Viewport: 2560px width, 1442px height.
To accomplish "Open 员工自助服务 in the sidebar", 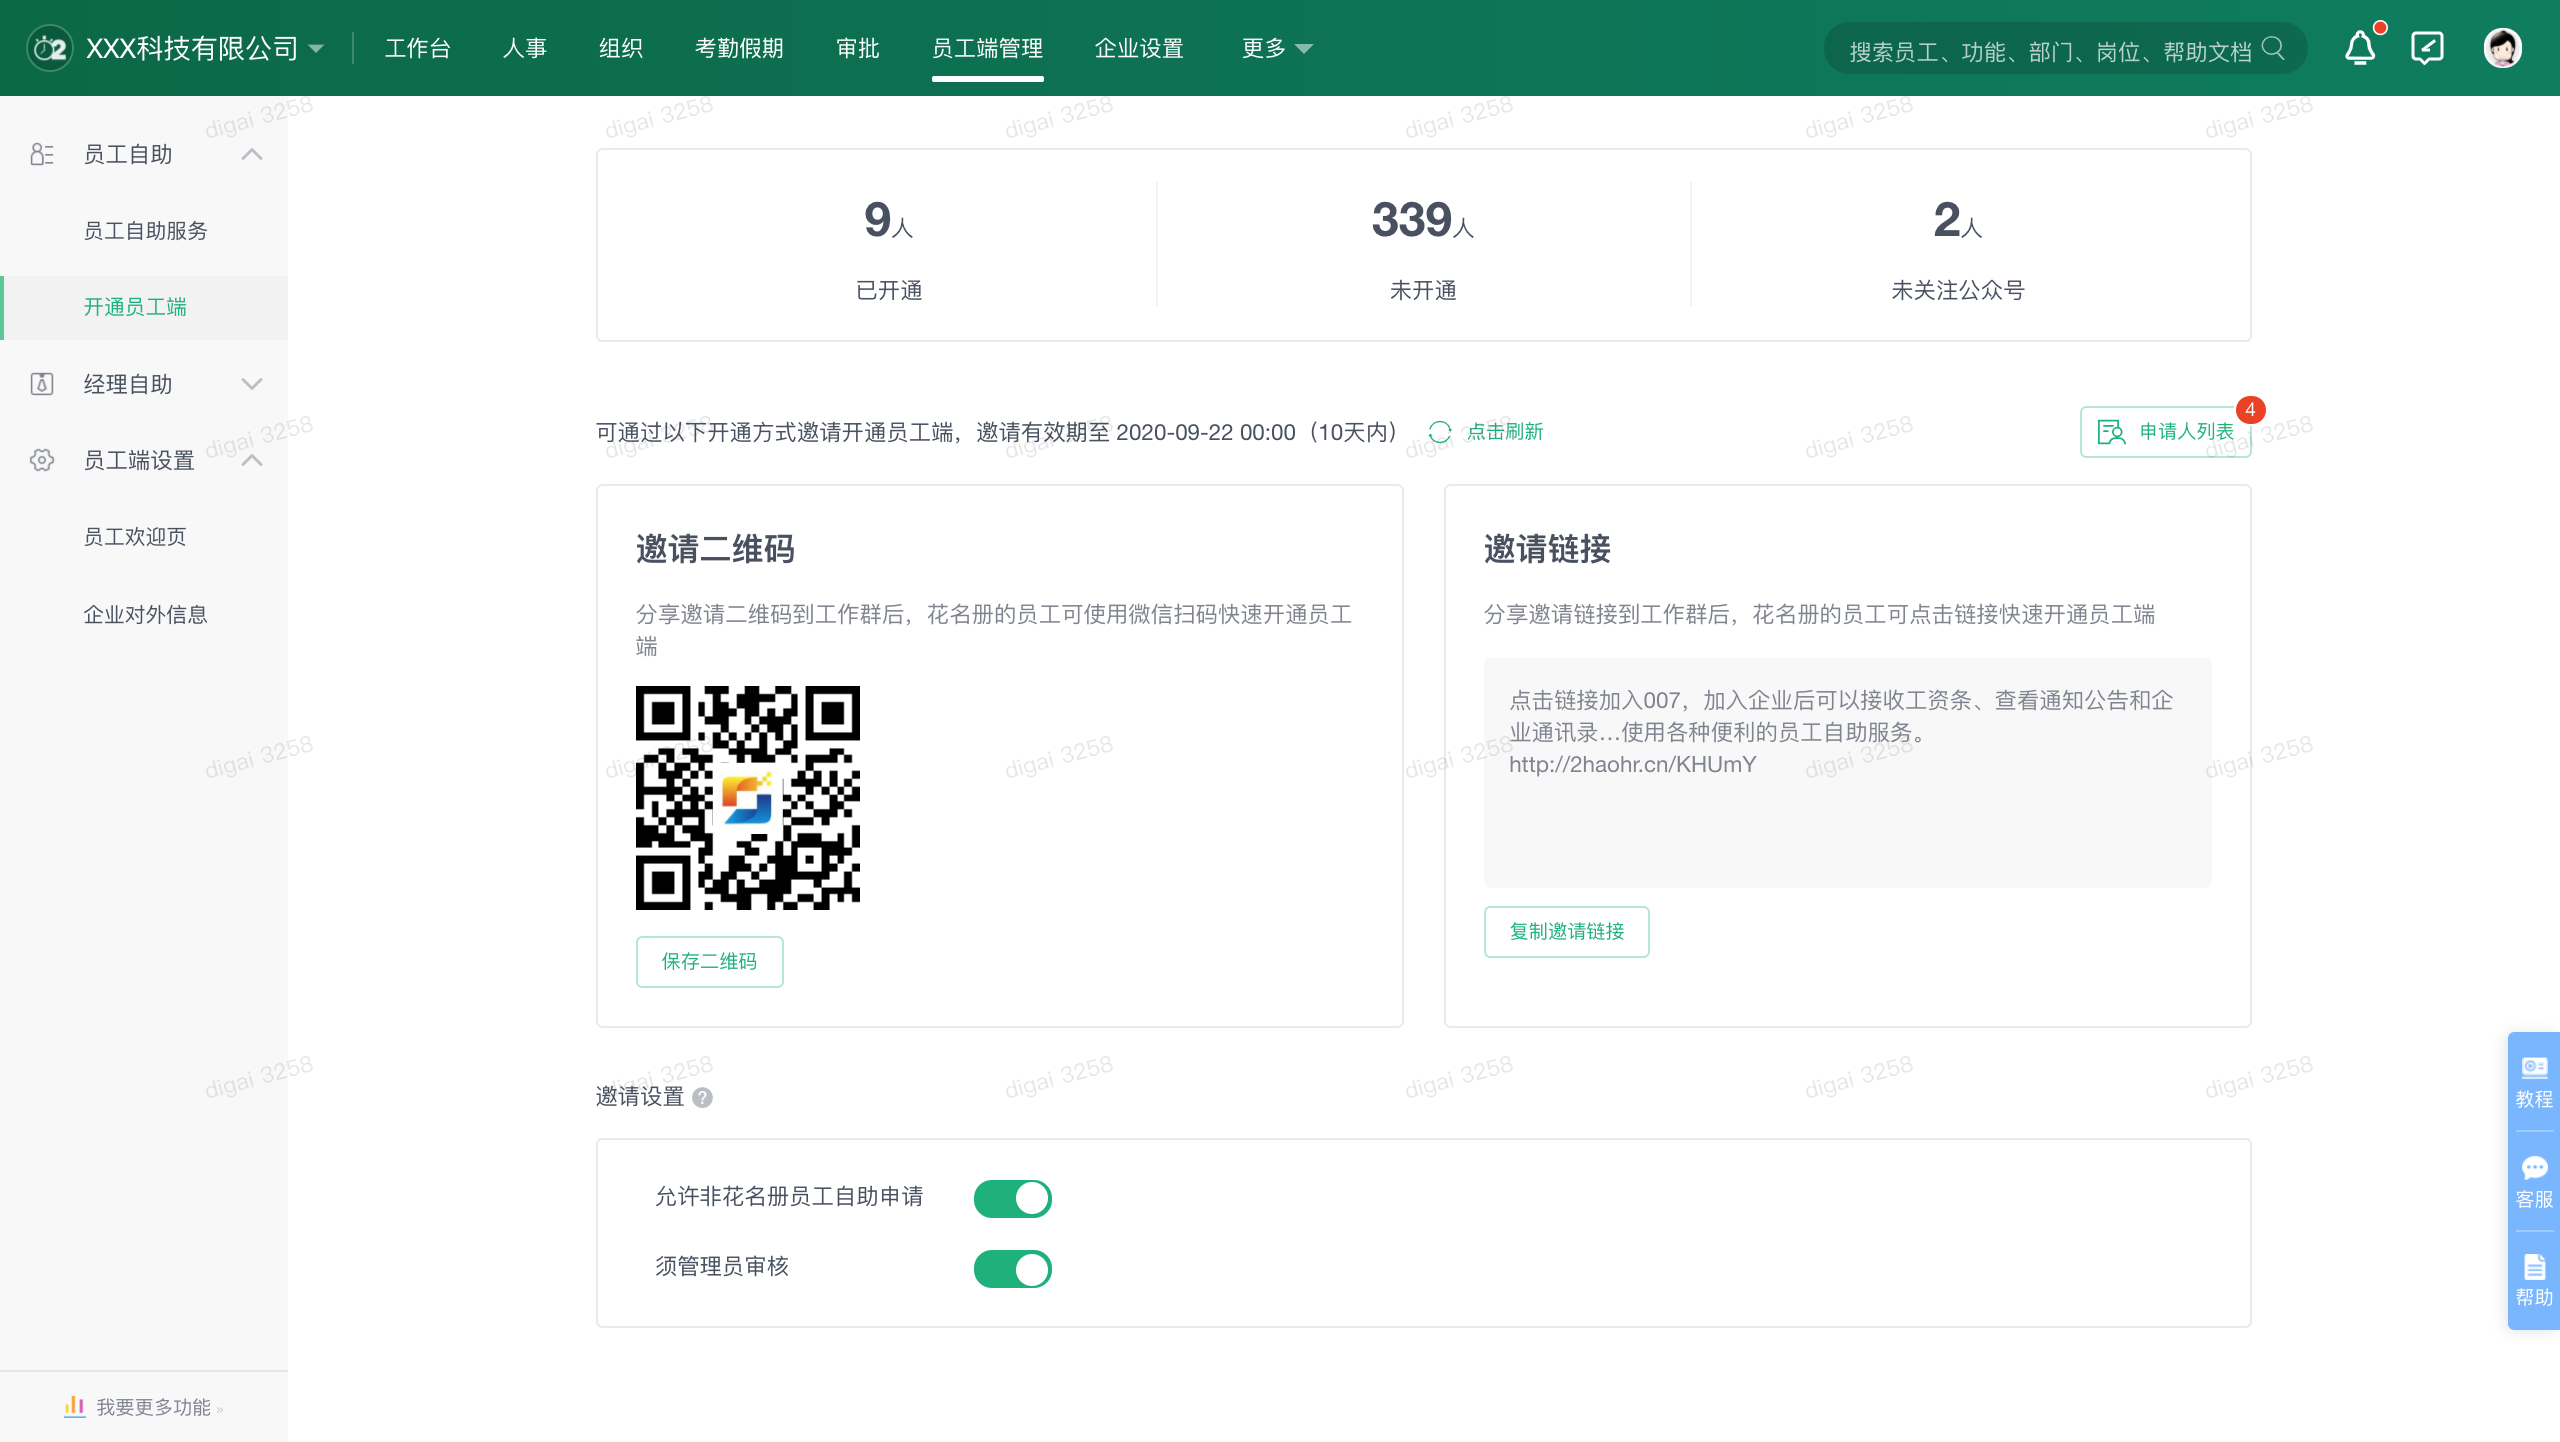I will click(x=145, y=231).
